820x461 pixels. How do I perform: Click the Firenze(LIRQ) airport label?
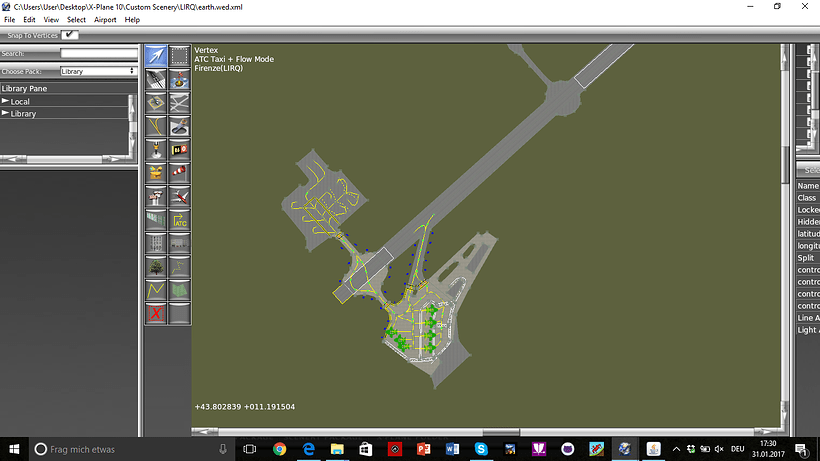click(x=219, y=68)
